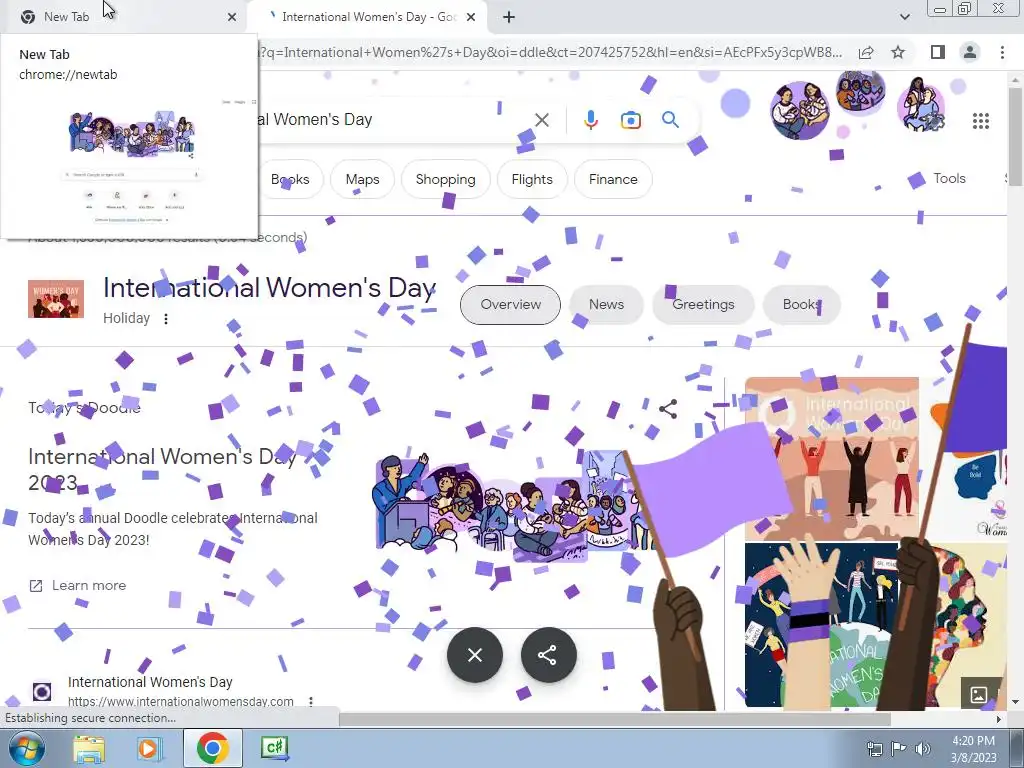1024x768 pixels.
Task: Search by image with camera icon
Action: point(630,120)
